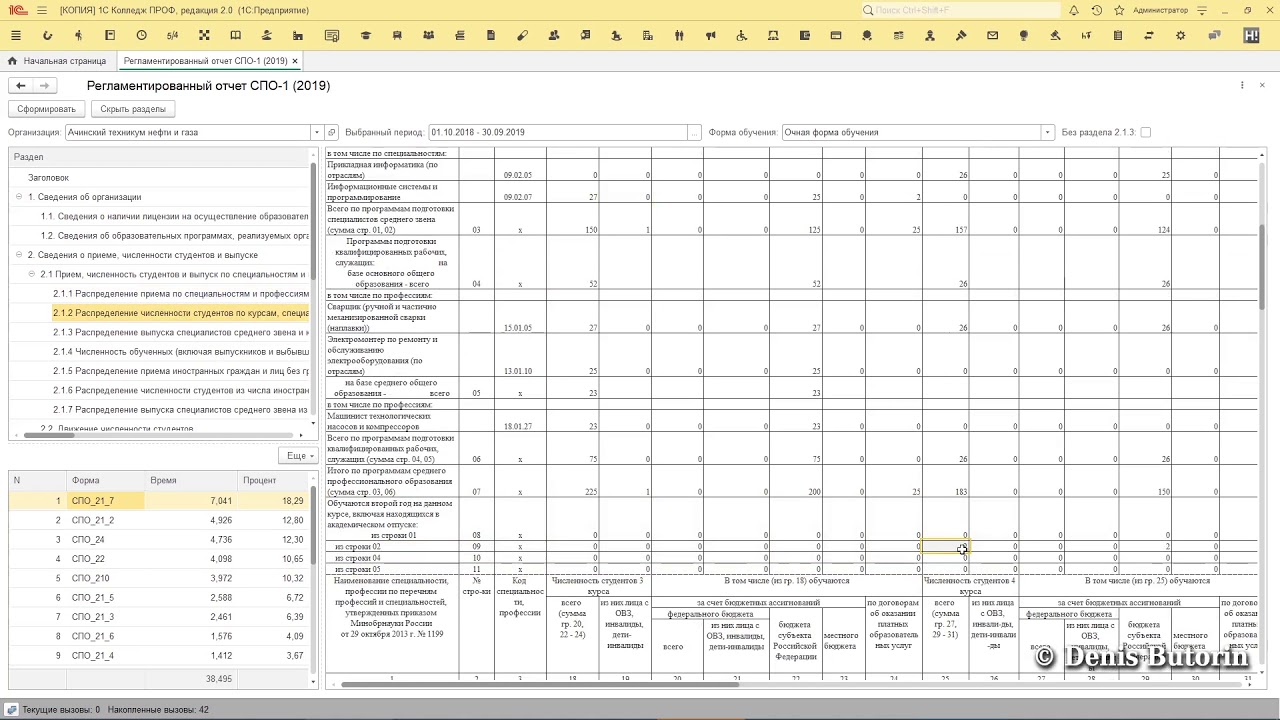Screen dimensions: 1280x720
Task: Close the Регламентированный отчет СПО-1 tab
Action: 295,61
